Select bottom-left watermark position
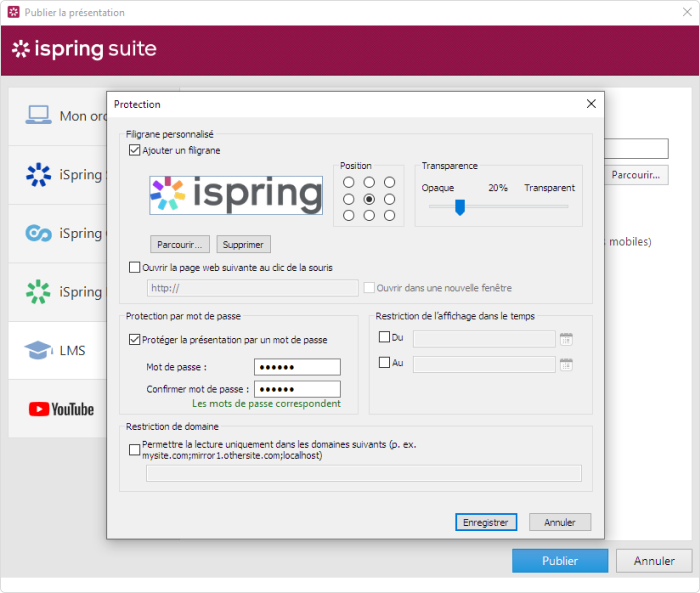This screenshot has height=593, width=700. 349,215
